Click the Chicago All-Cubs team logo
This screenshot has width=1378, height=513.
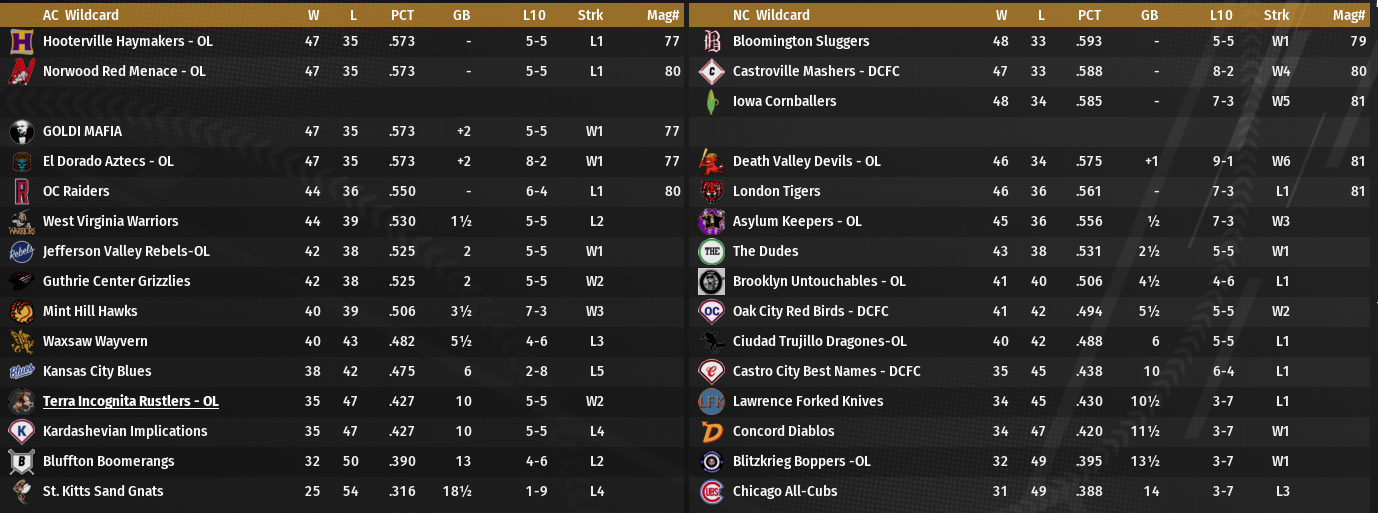[x=711, y=491]
